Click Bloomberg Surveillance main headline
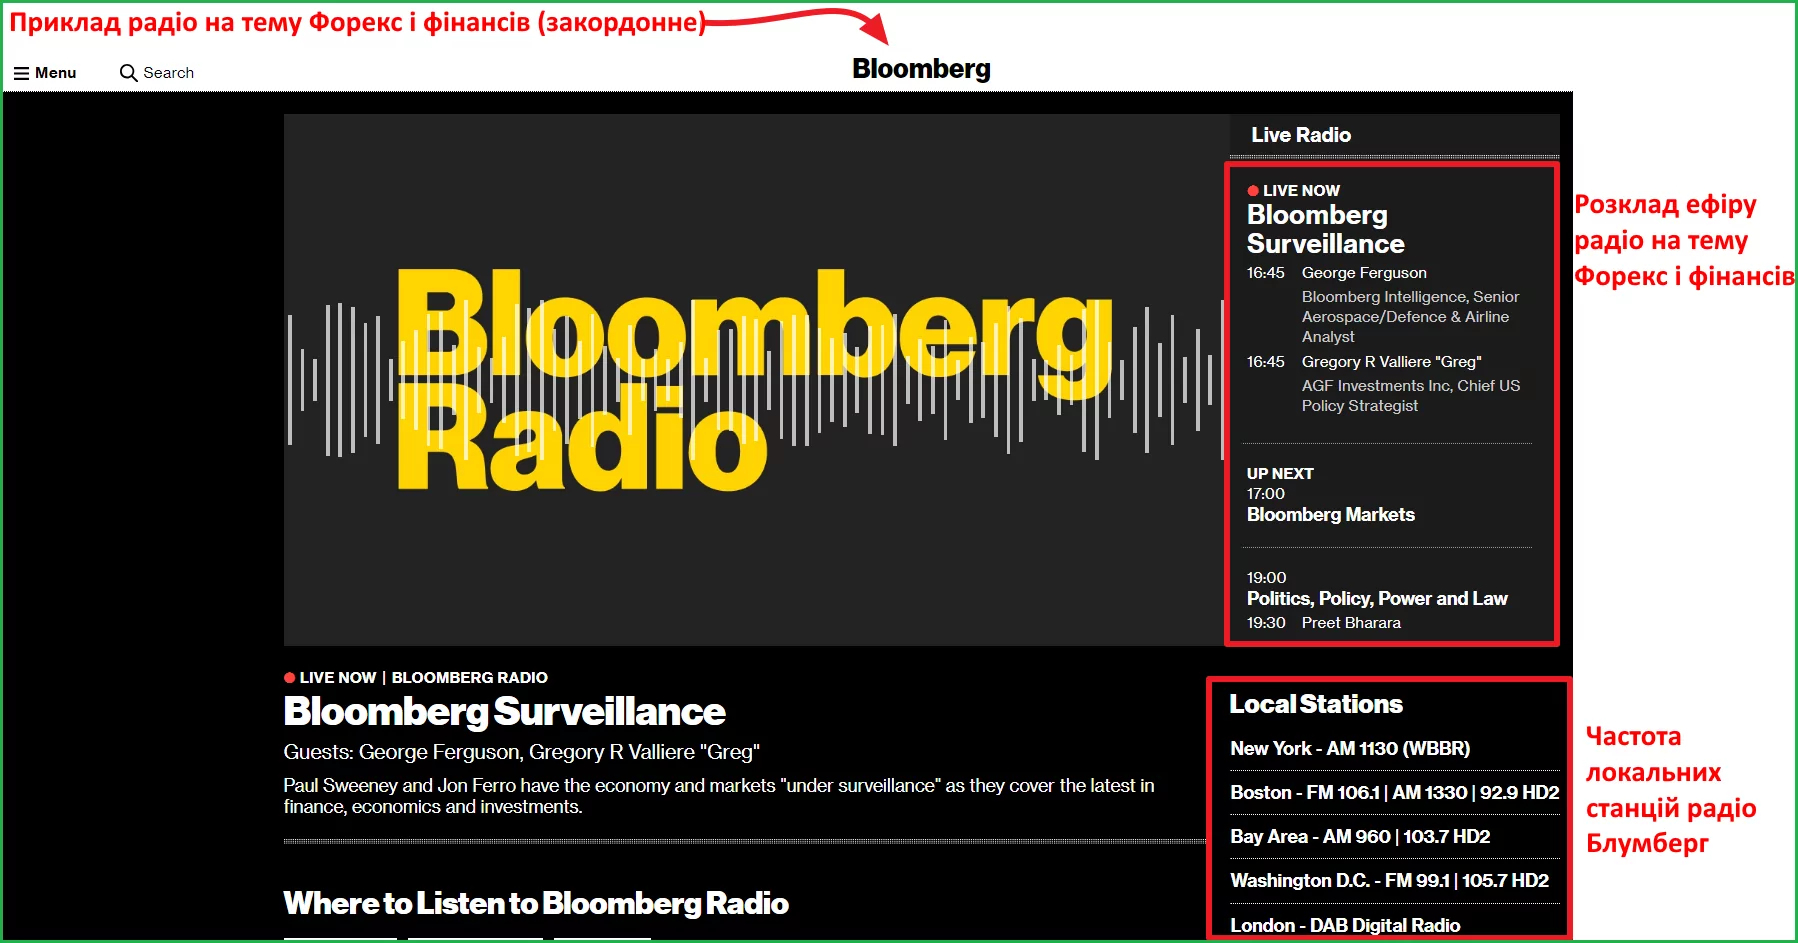The height and width of the screenshot is (943, 1798). pyautogui.click(x=504, y=712)
